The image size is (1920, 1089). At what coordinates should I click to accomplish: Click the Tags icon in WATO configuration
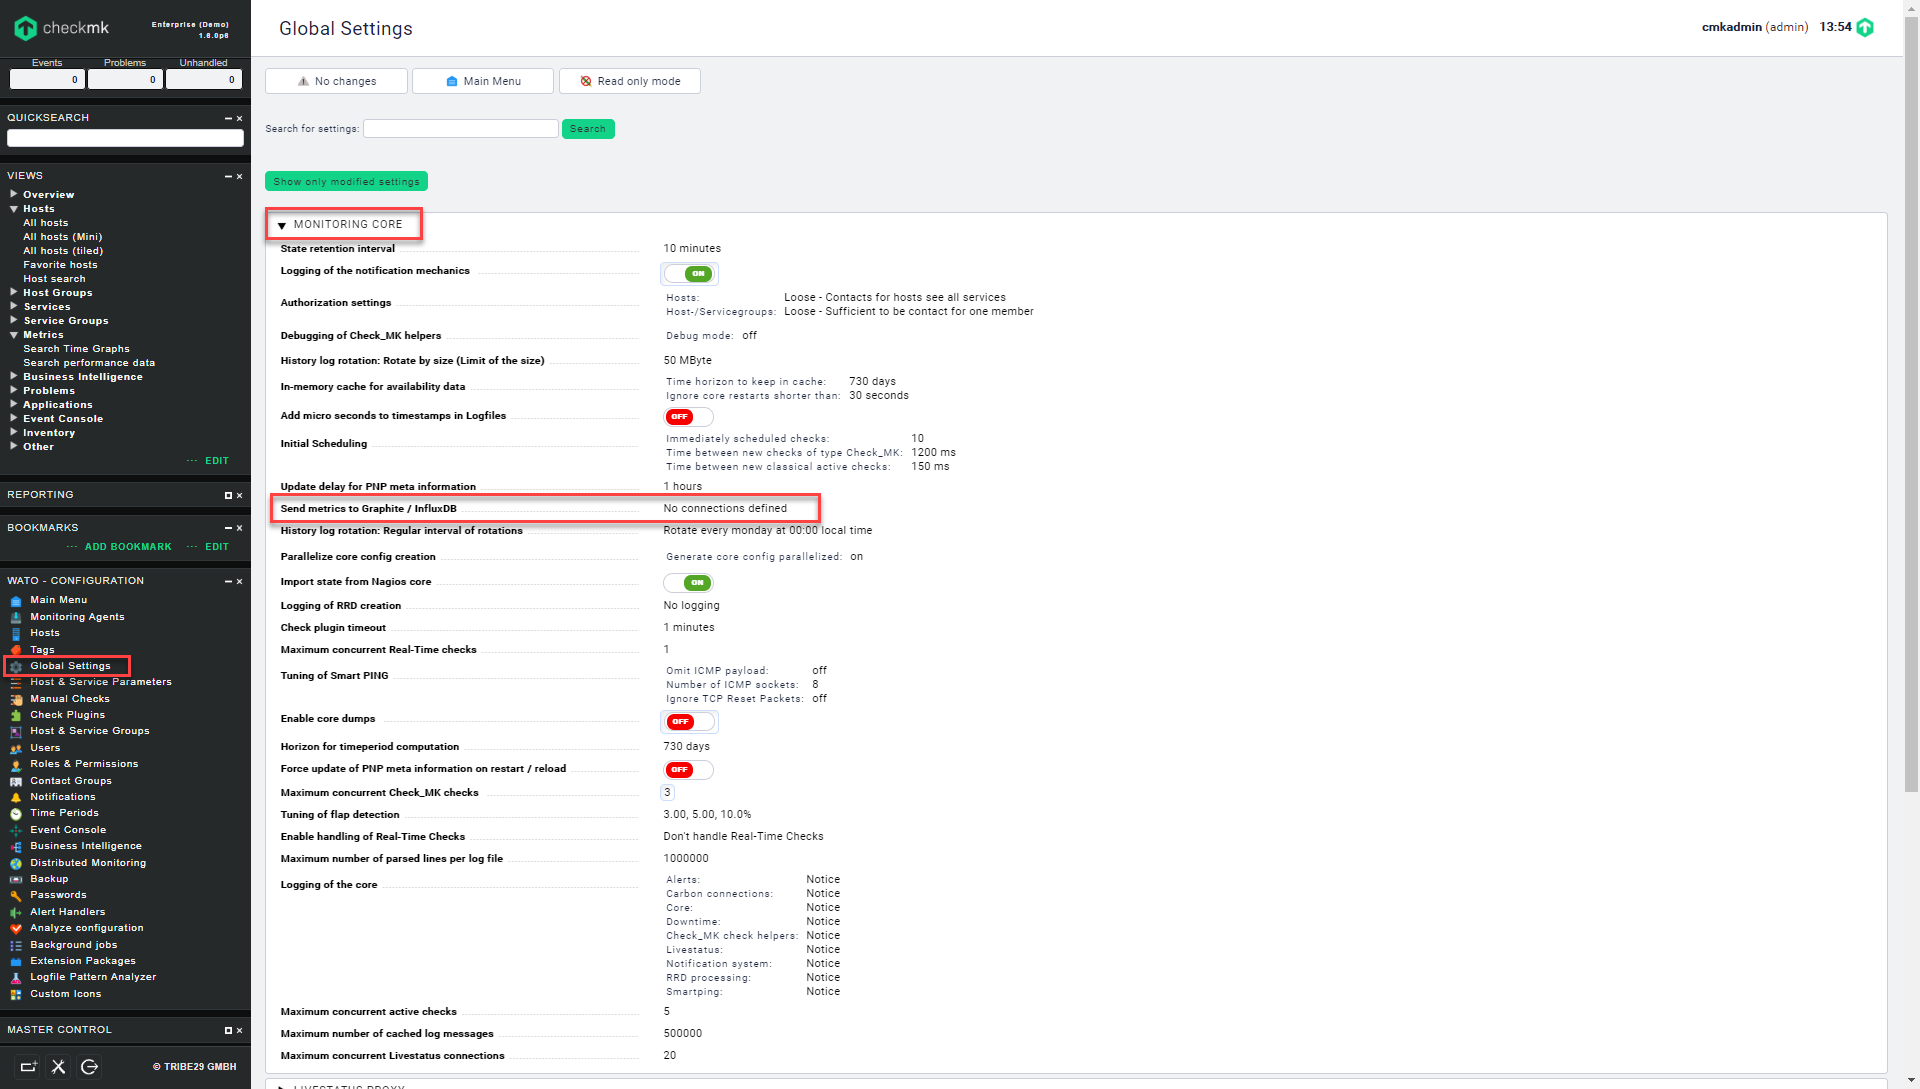[16, 650]
